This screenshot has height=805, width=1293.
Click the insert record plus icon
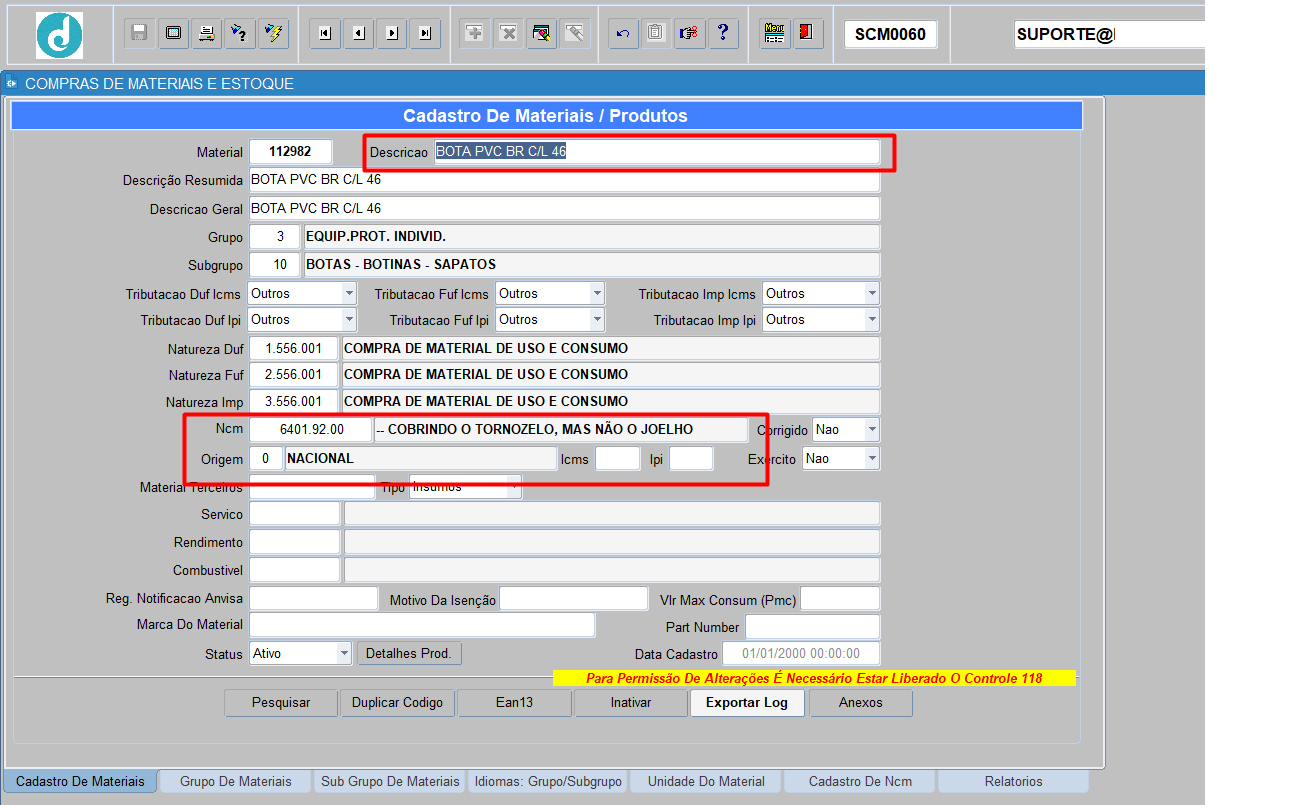(x=475, y=33)
